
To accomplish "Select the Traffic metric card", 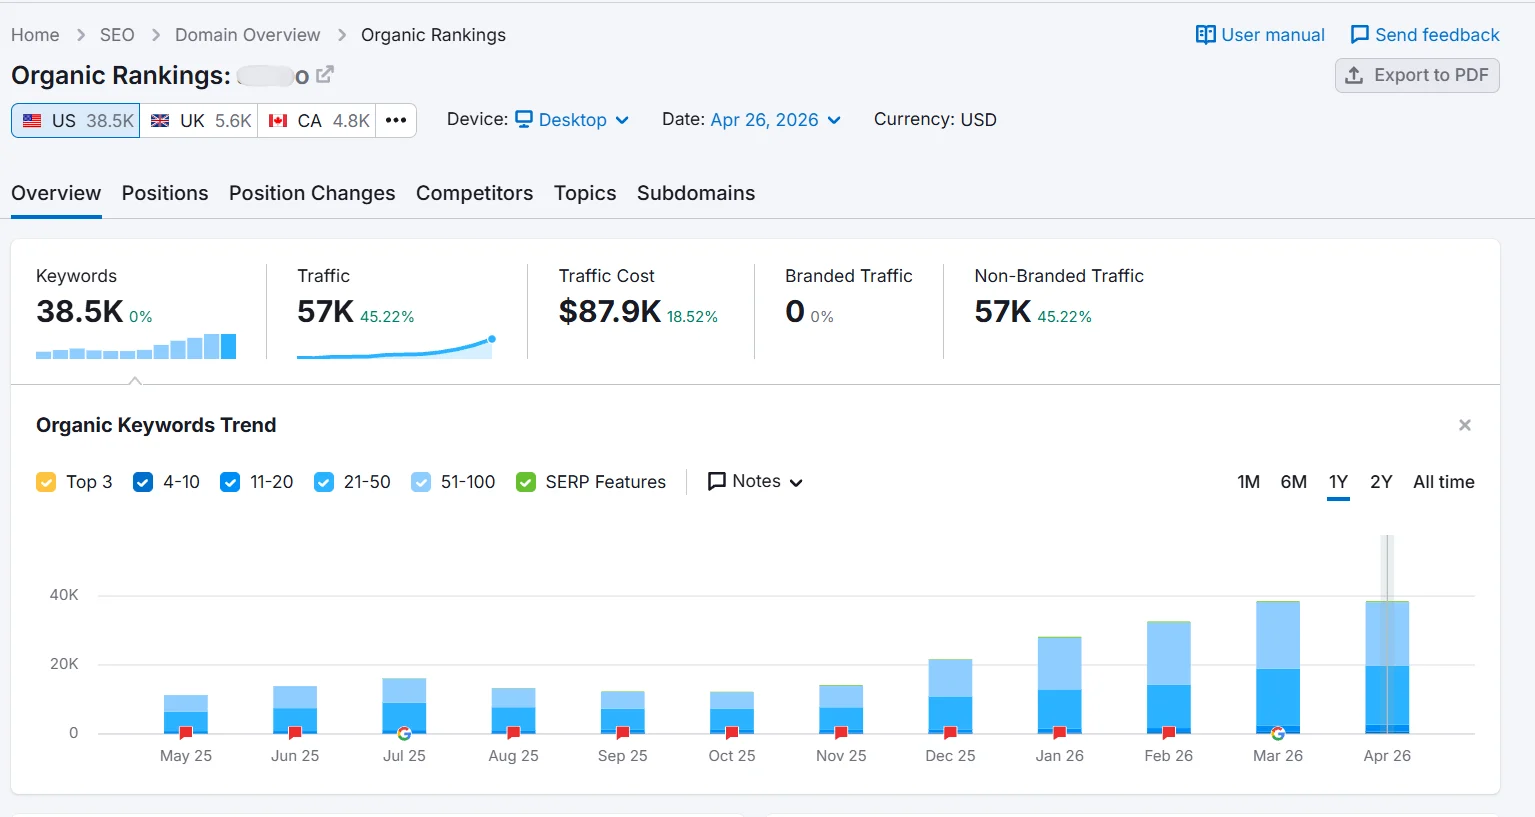I will click(x=396, y=311).
